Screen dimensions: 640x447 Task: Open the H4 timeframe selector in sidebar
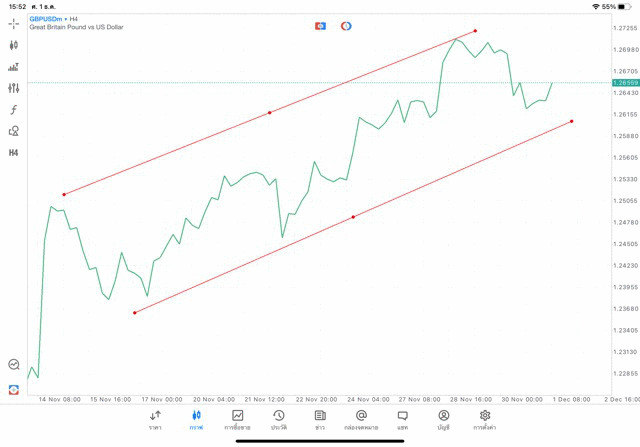click(x=13, y=153)
